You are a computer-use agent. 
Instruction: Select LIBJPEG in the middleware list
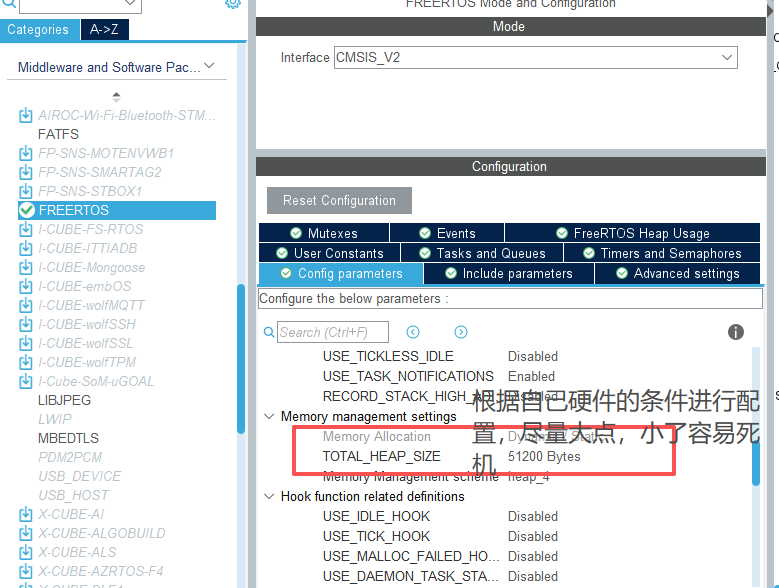point(65,400)
